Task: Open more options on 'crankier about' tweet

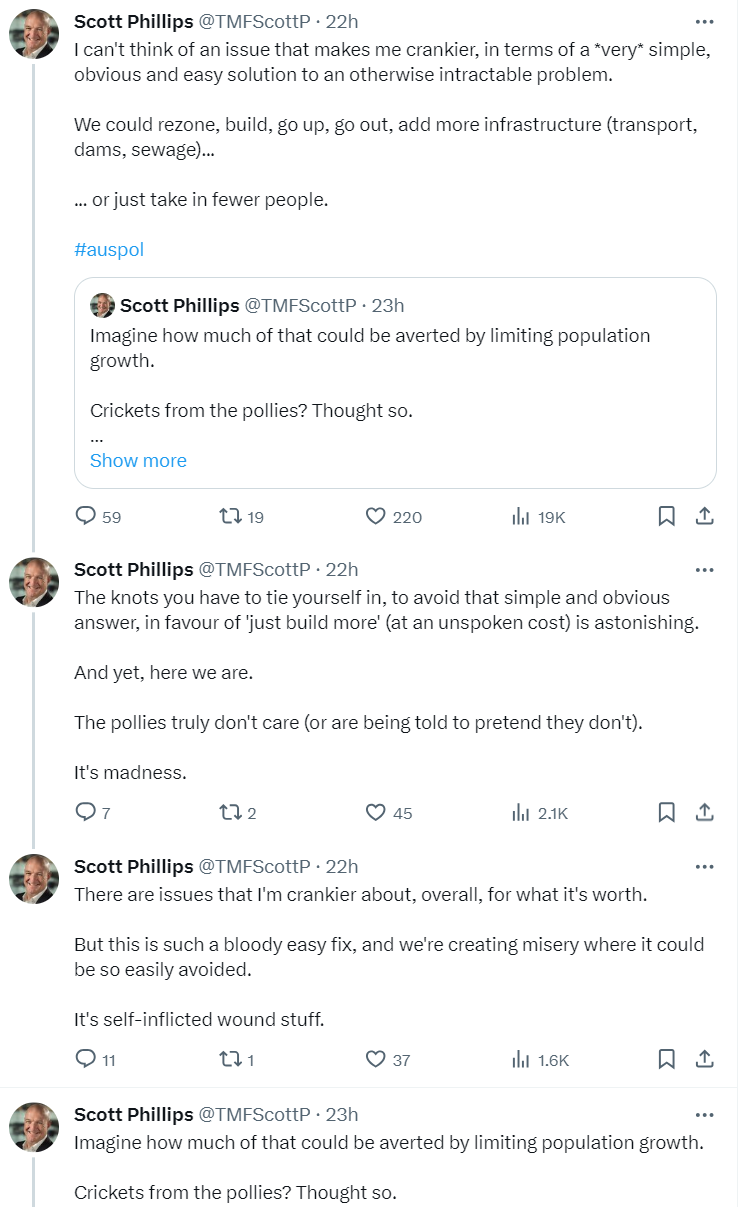Action: (x=704, y=866)
